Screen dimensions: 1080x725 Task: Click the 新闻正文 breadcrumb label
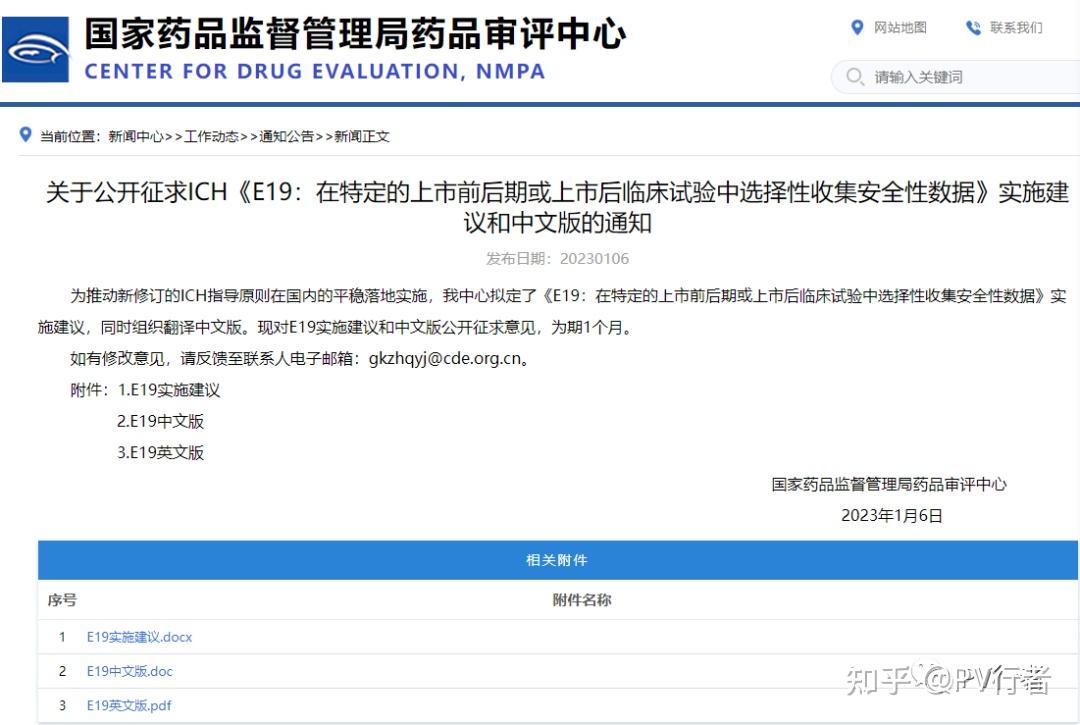click(x=361, y=136)
